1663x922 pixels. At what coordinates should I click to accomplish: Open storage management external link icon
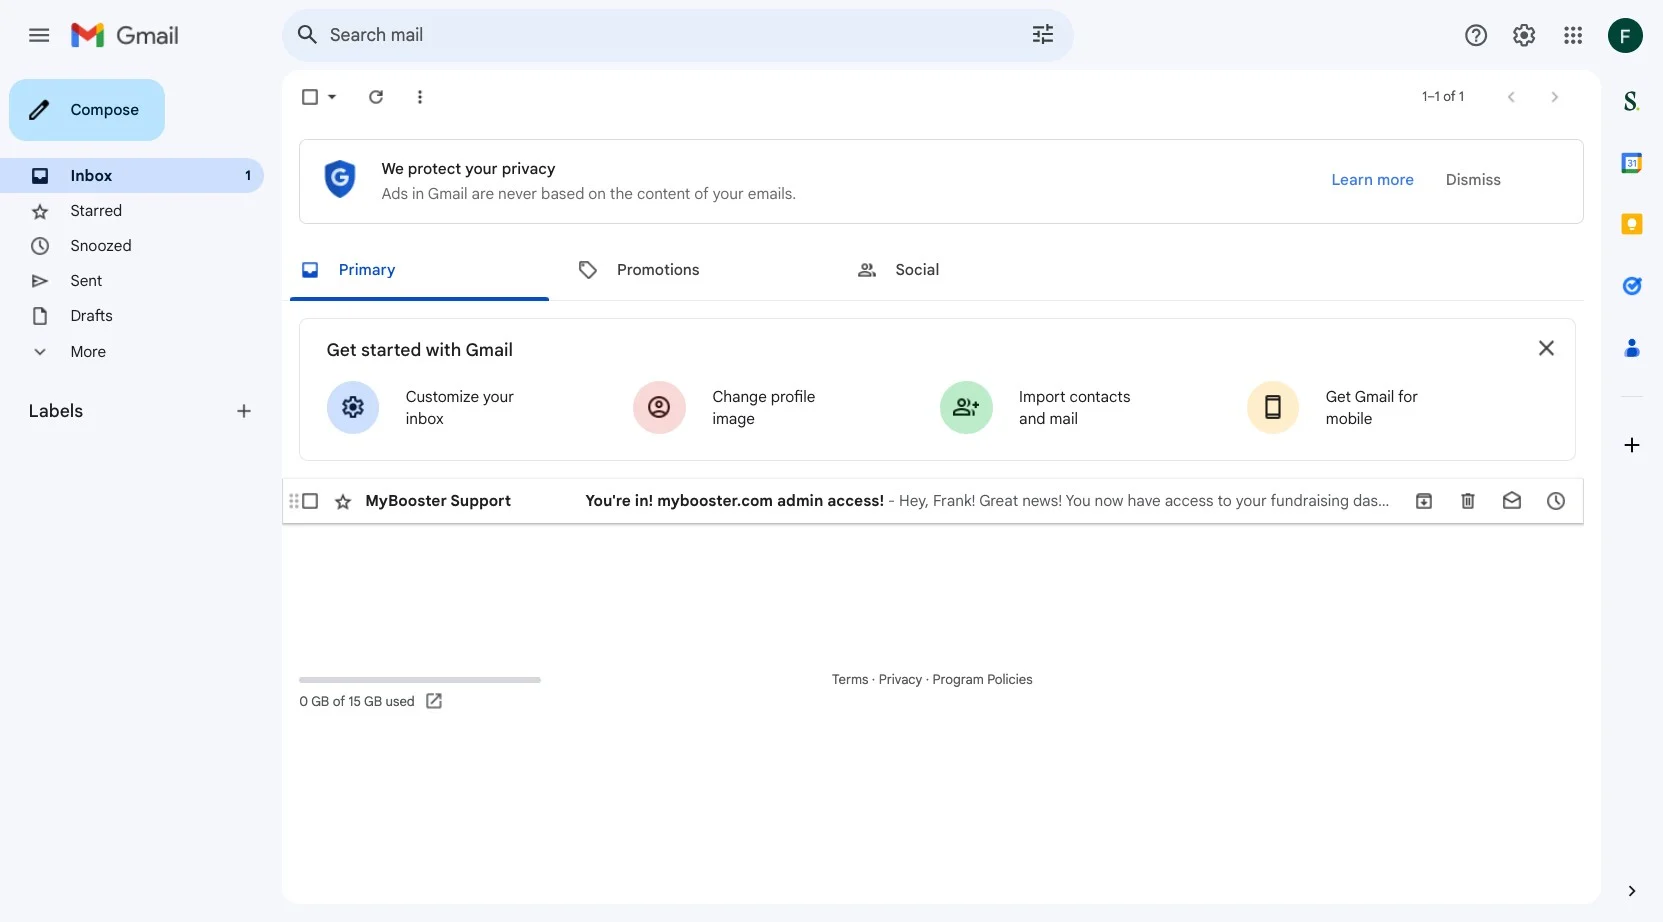(x=434, y=701)
